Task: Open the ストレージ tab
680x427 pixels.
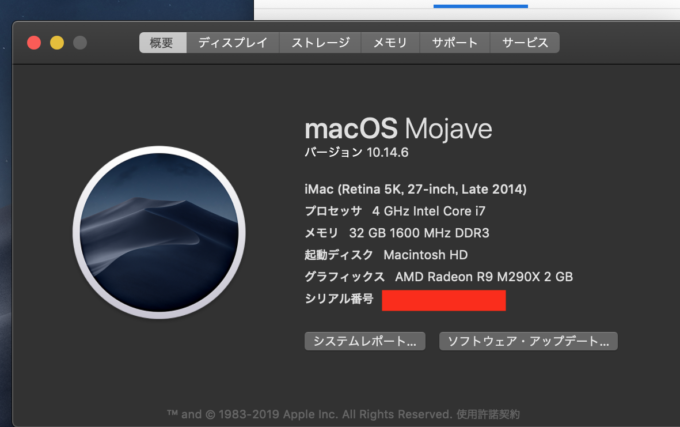Action: (x=320, y=42)
